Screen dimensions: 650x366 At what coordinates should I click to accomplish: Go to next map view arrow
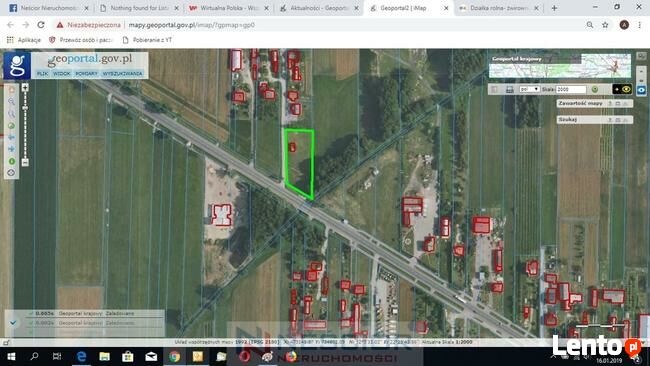(12, 149)
